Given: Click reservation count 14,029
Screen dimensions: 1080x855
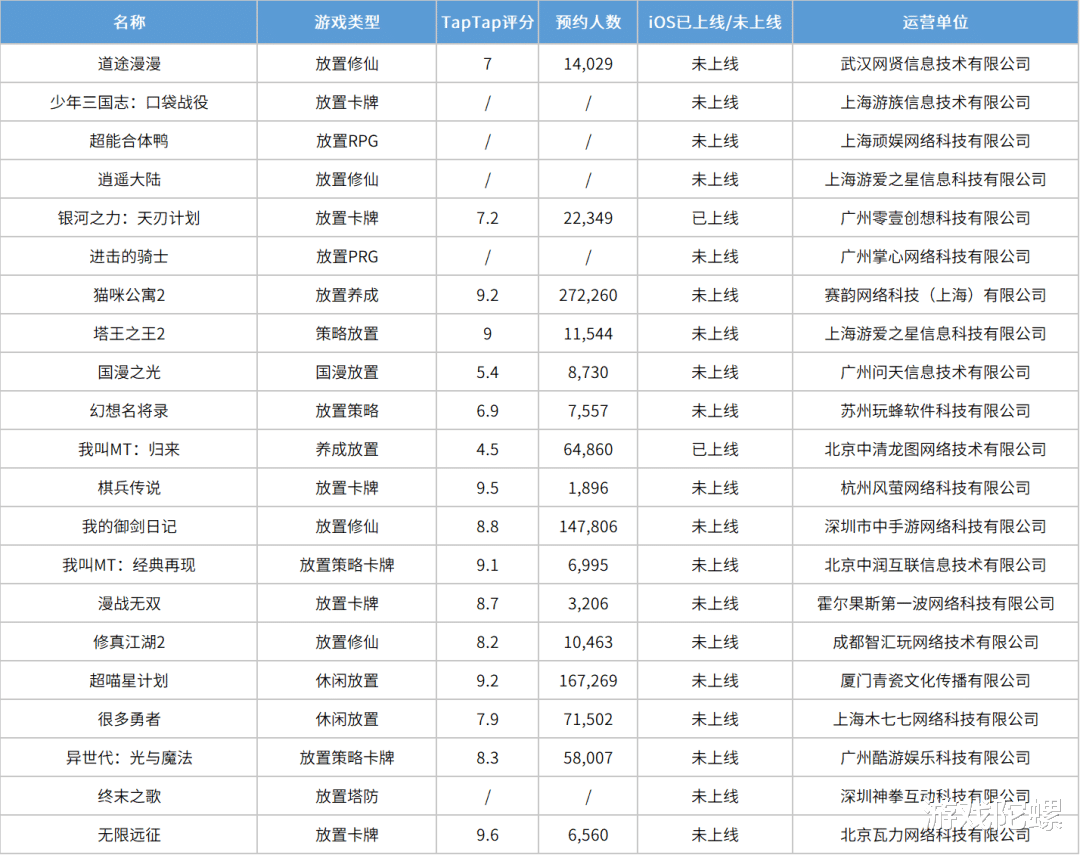Looking at the screenshot, I should [588, 64].
